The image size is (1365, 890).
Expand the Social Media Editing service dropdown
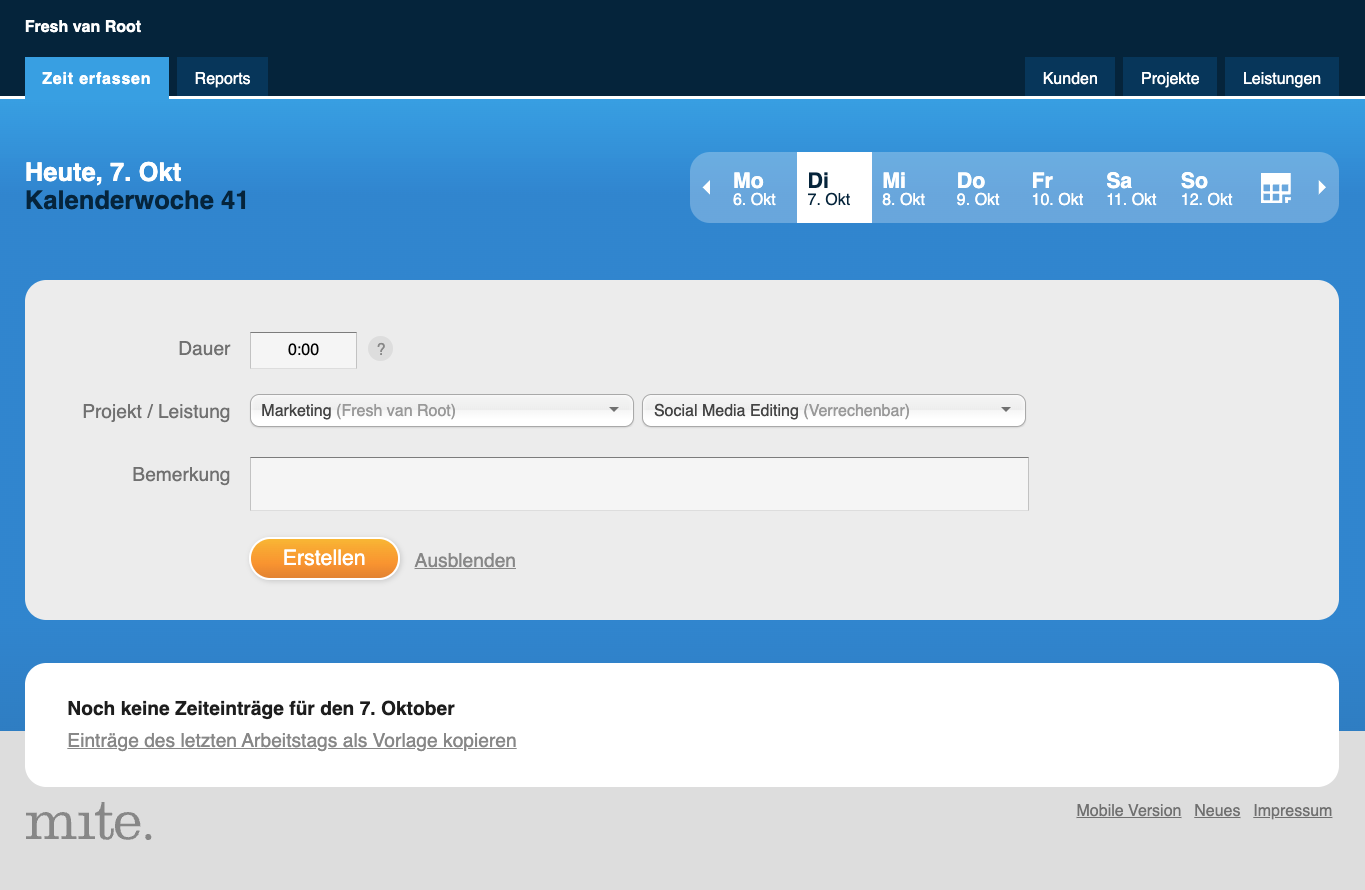833,411
